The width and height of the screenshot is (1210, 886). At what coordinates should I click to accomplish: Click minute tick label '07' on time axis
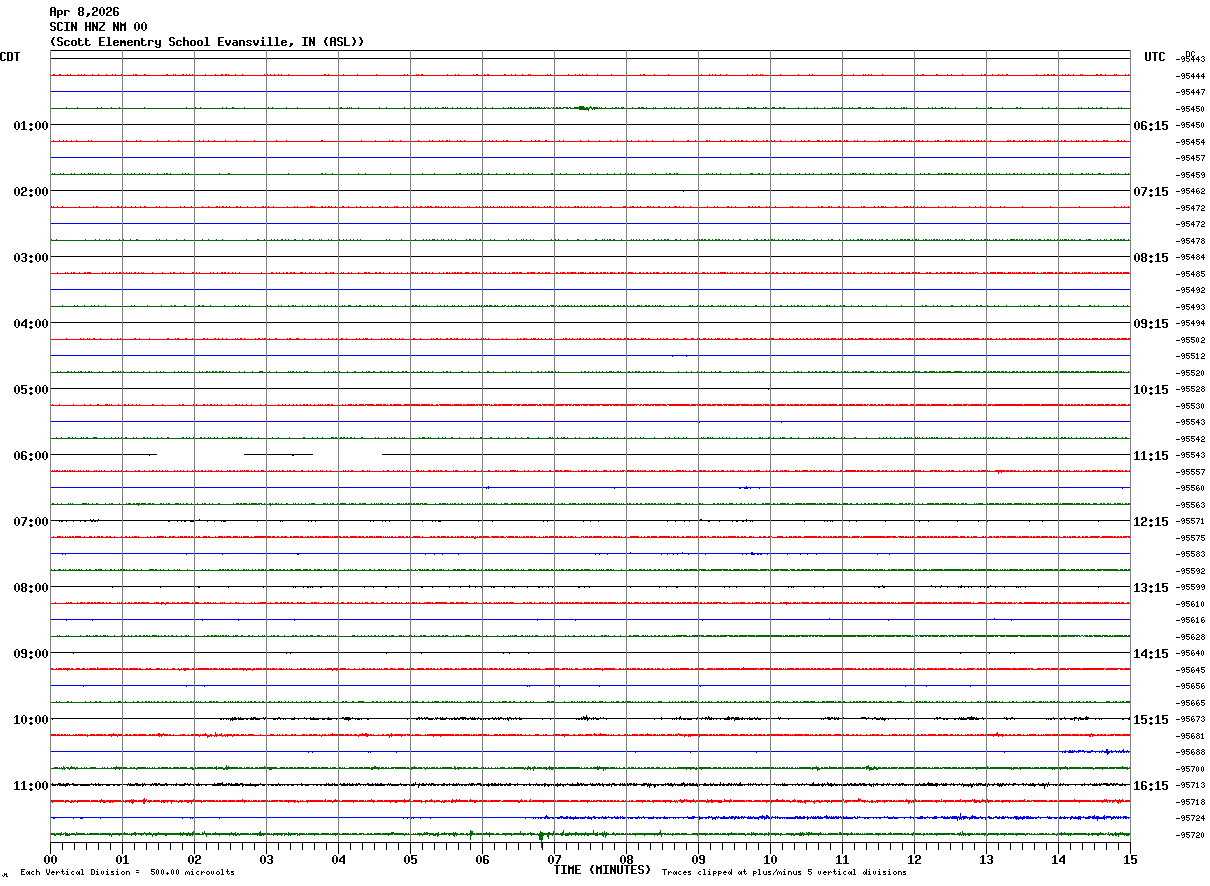(x=554, y=859)
